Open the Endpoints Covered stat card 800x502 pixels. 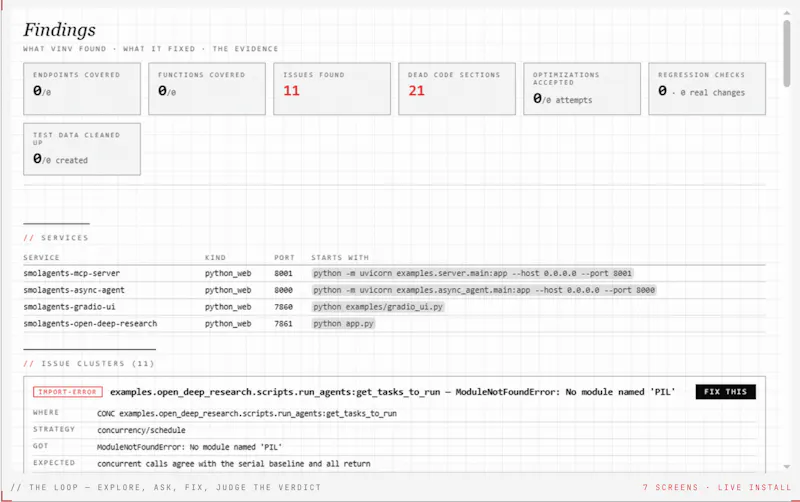(82, 89)
